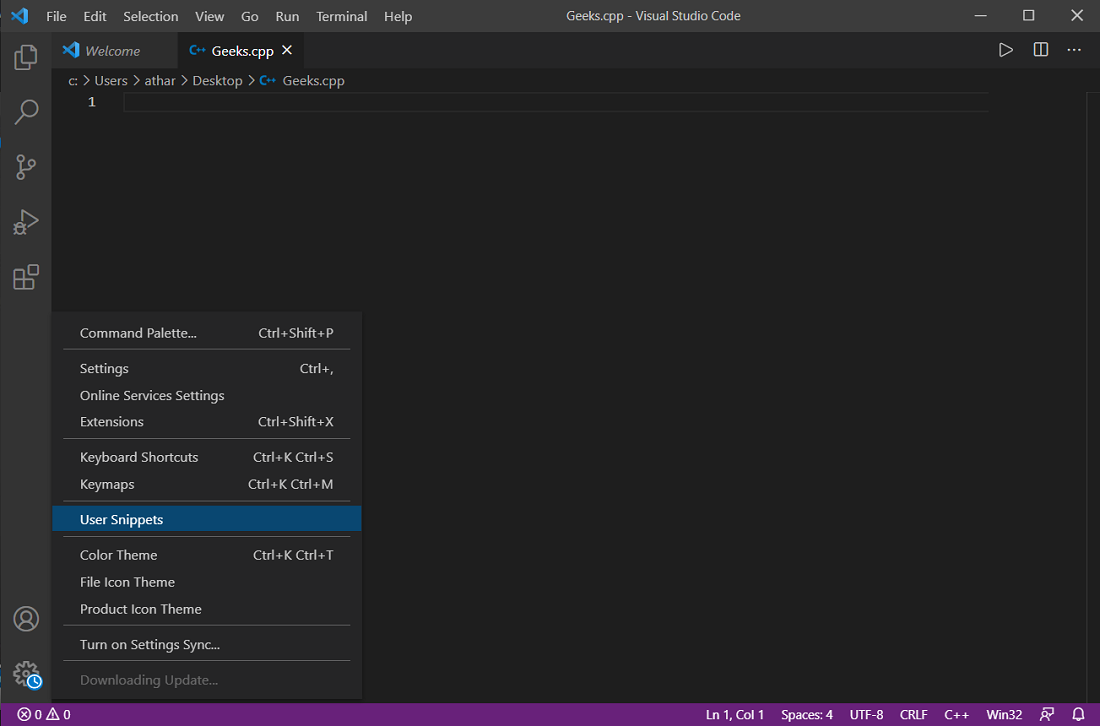1100x726 pixels.
Task: Select language mode C++ in status bar
Action: pyautogui.click(x=956, y=714)
